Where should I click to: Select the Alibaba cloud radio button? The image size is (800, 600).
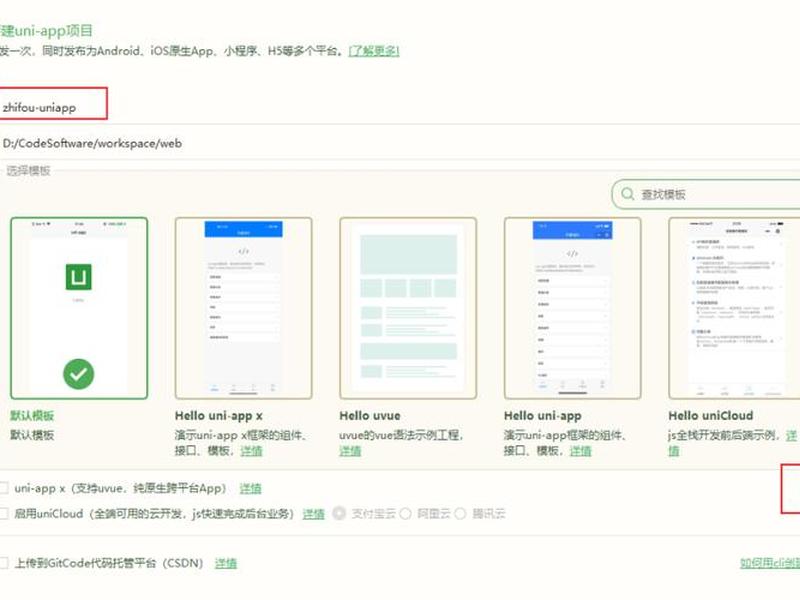tap(406, 513)
